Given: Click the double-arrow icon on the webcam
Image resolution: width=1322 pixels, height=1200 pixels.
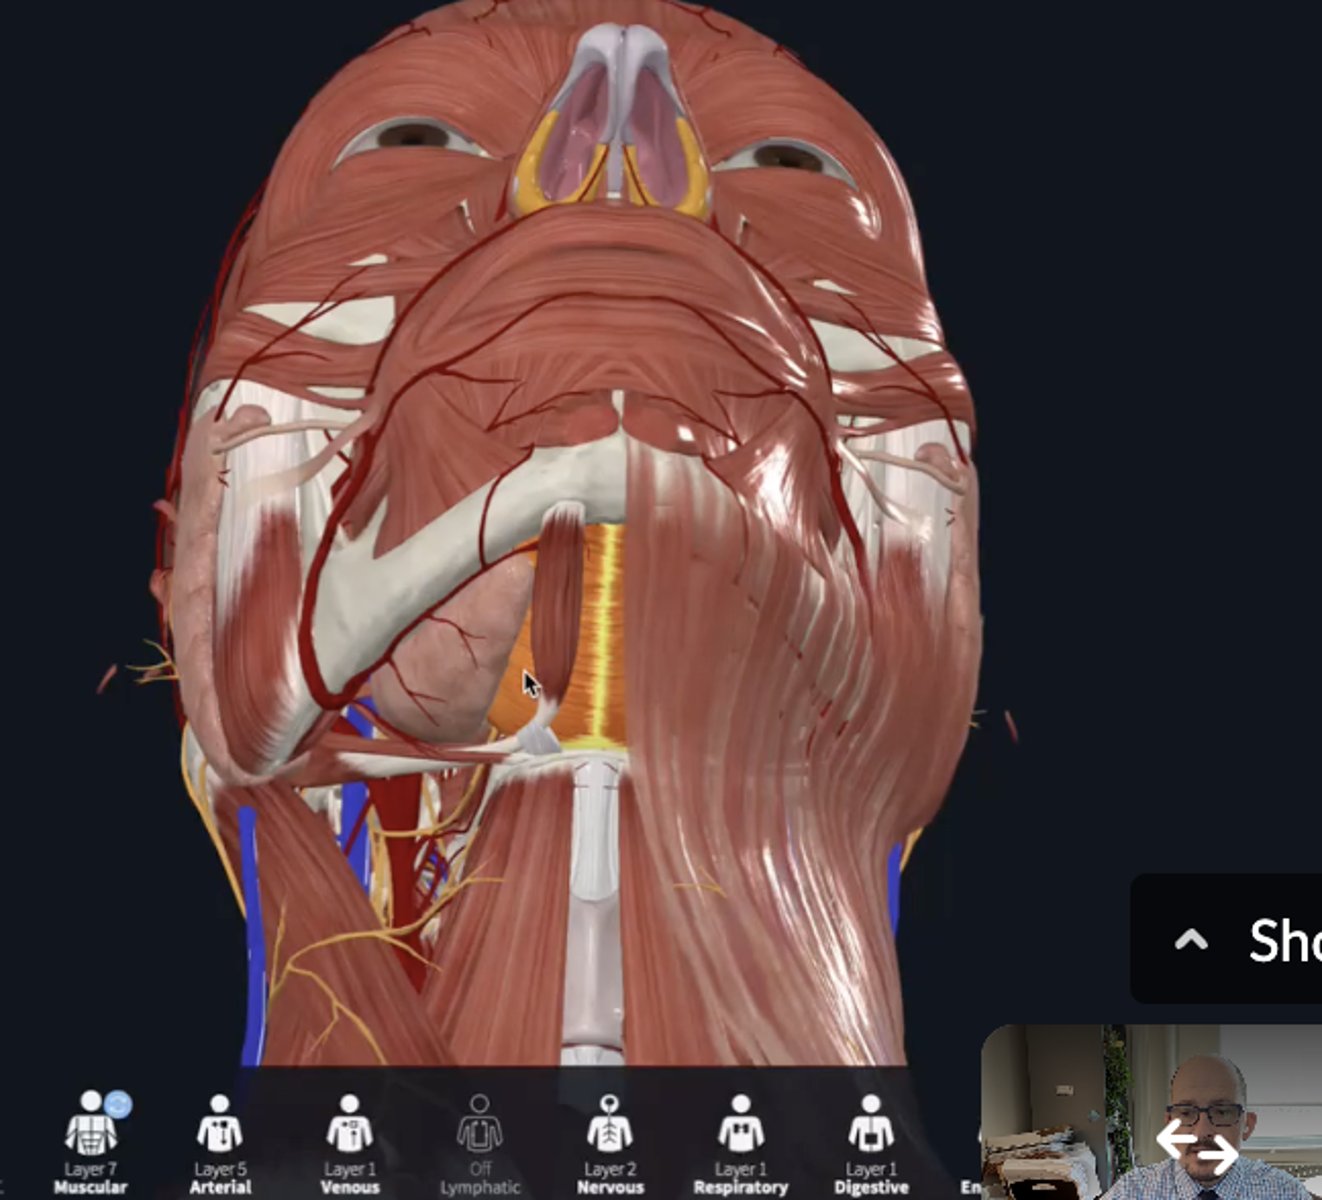Looking at the screenshot, I should click(x=1197, y=1147).
